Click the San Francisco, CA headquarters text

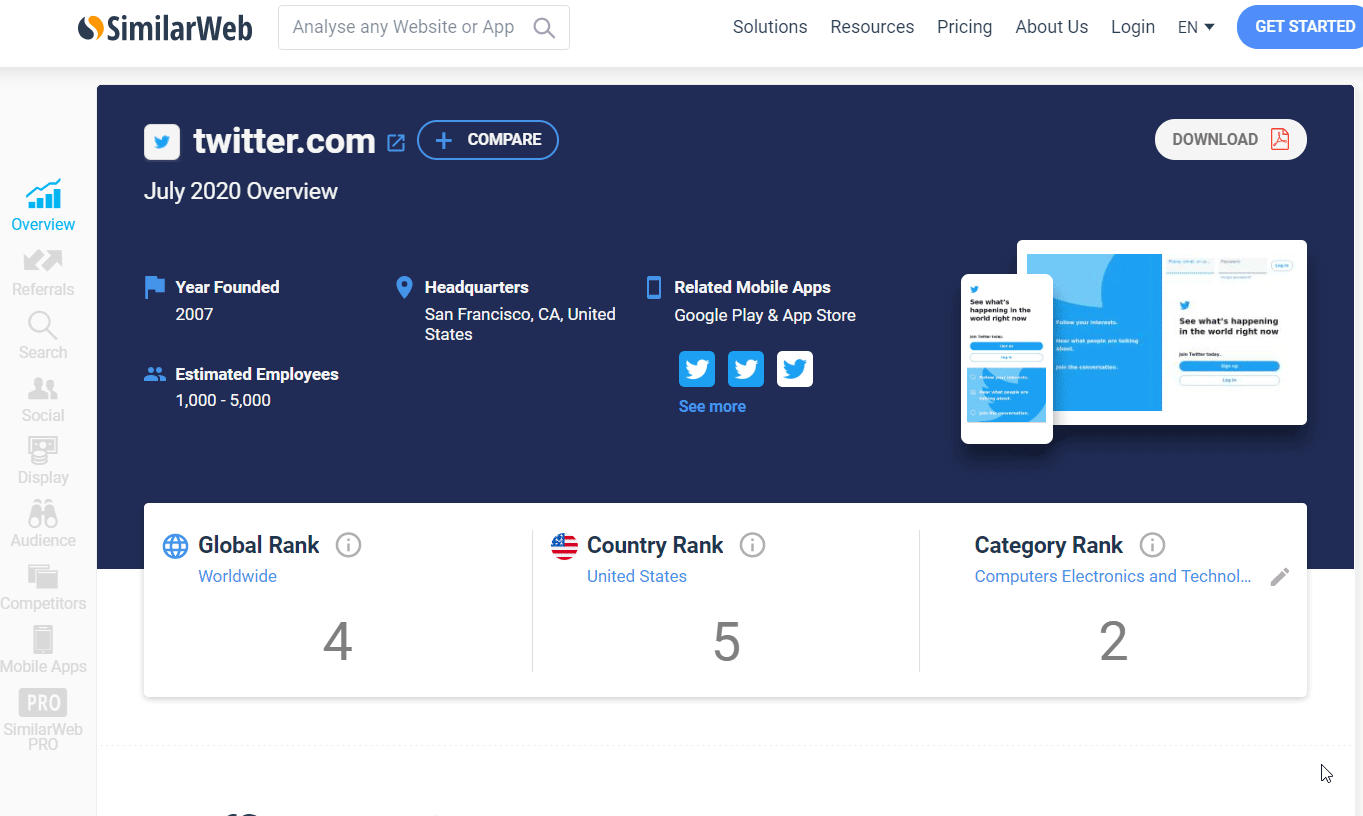tap(520, 324)
